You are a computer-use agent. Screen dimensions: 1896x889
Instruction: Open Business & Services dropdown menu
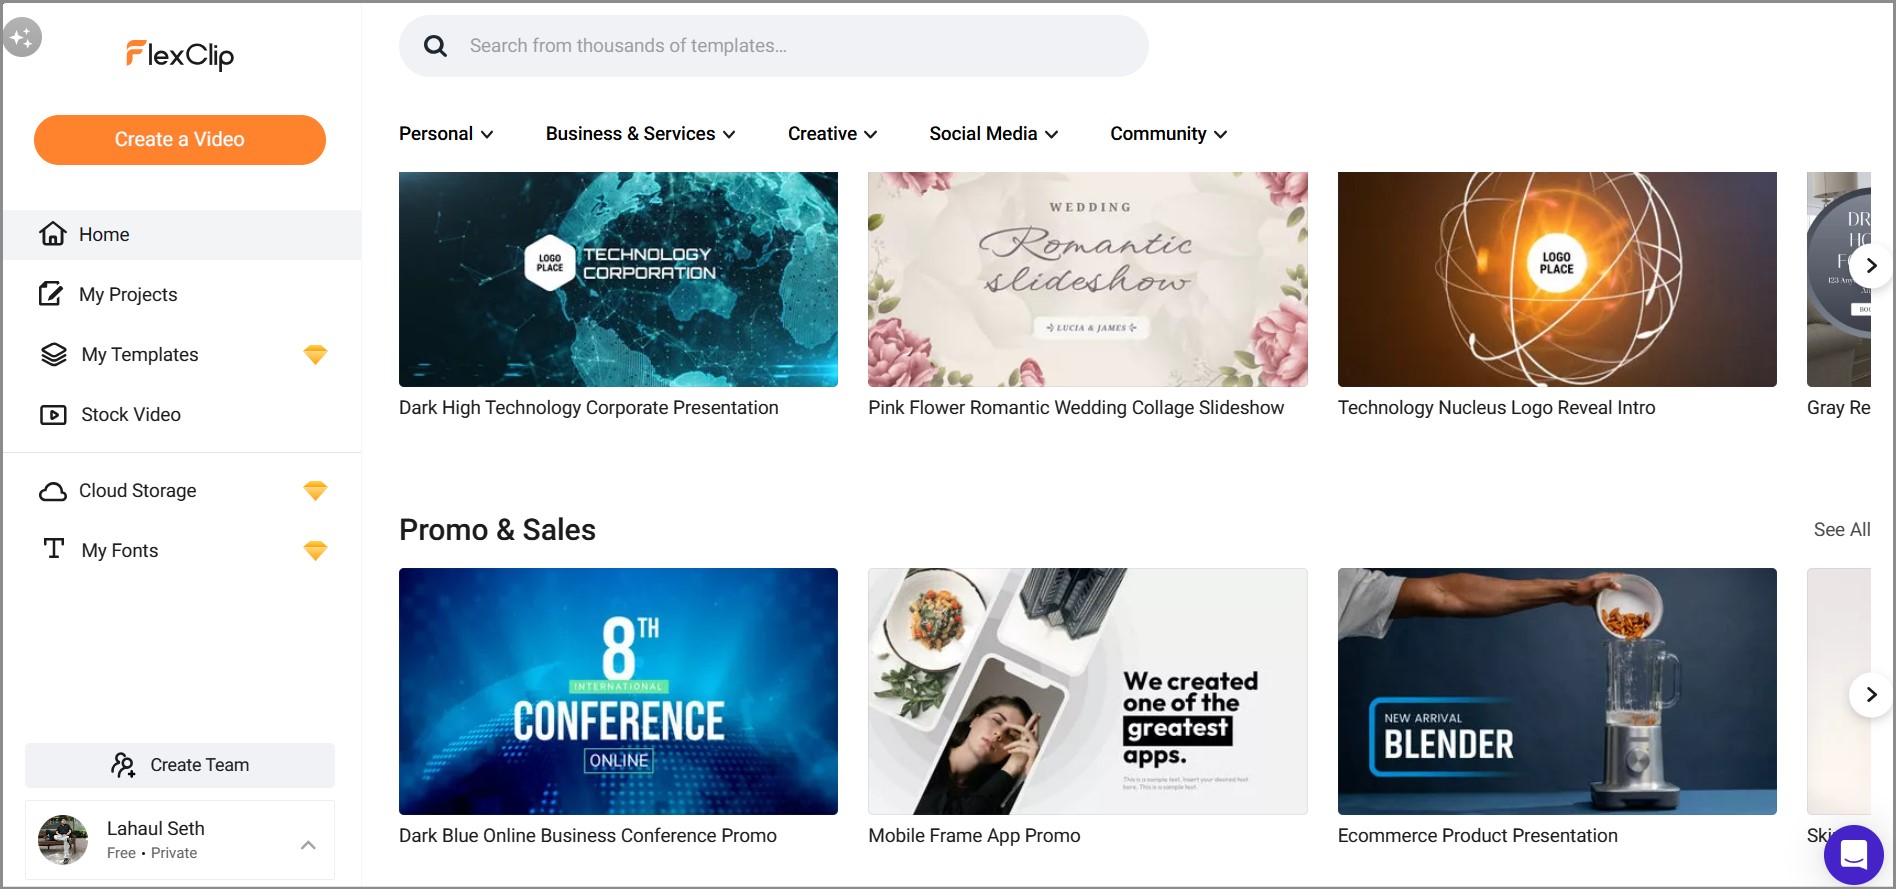640,134
